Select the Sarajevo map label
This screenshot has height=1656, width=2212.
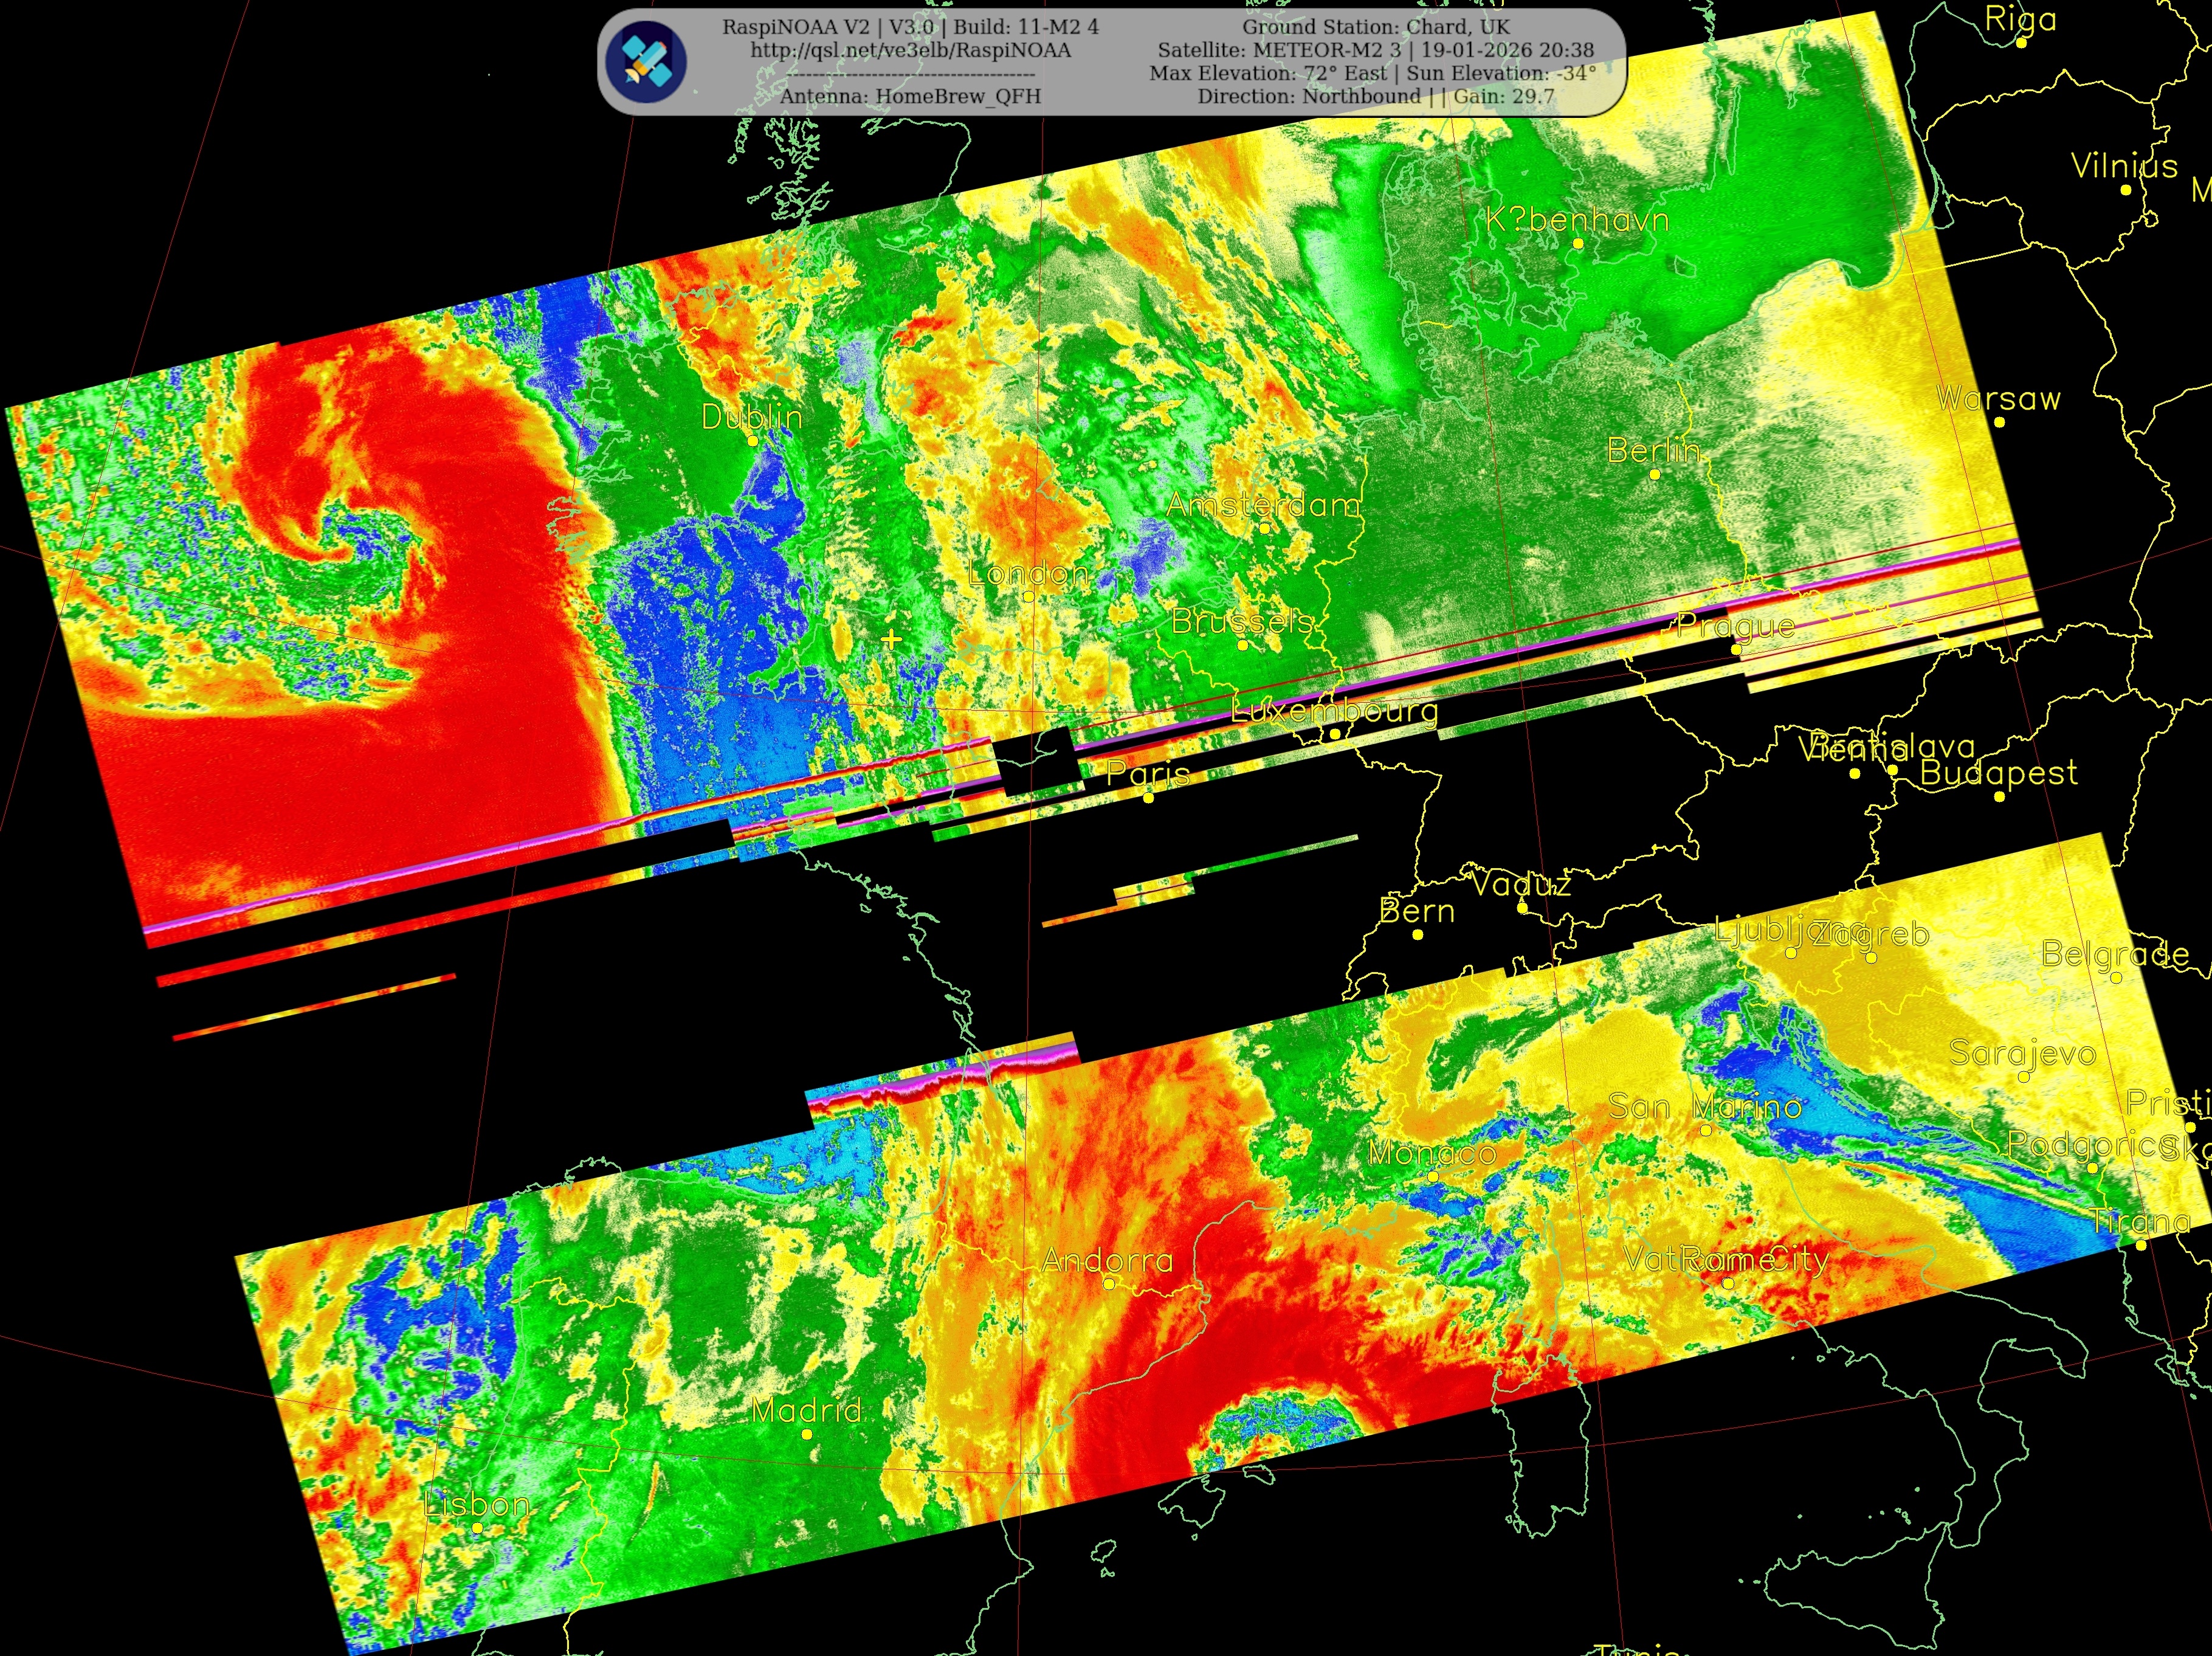click(2022, 1053)
